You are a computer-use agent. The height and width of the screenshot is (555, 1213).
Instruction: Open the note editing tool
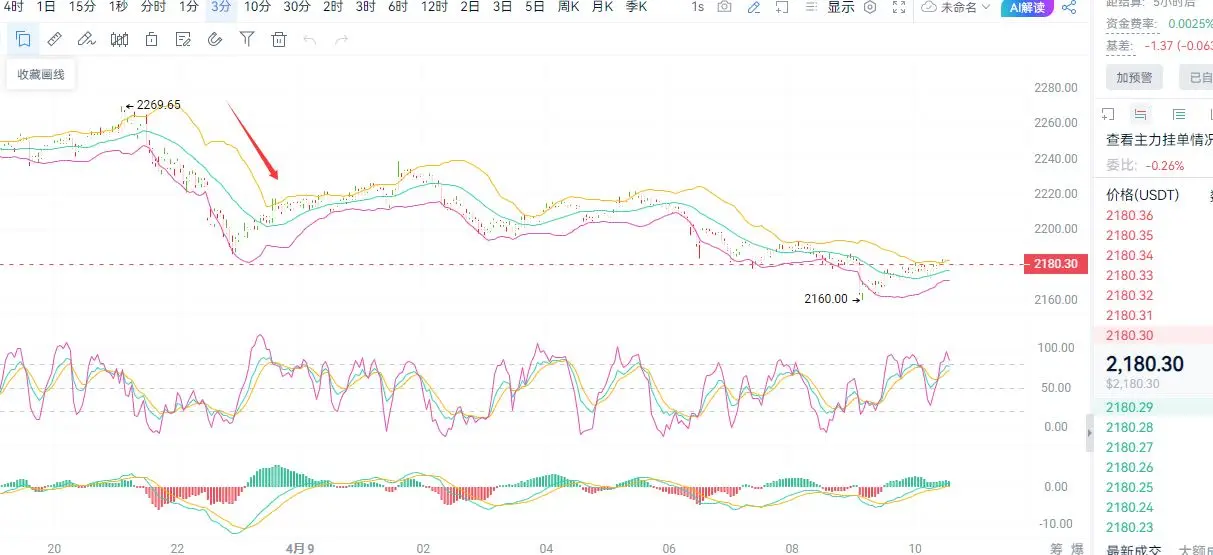183,40
